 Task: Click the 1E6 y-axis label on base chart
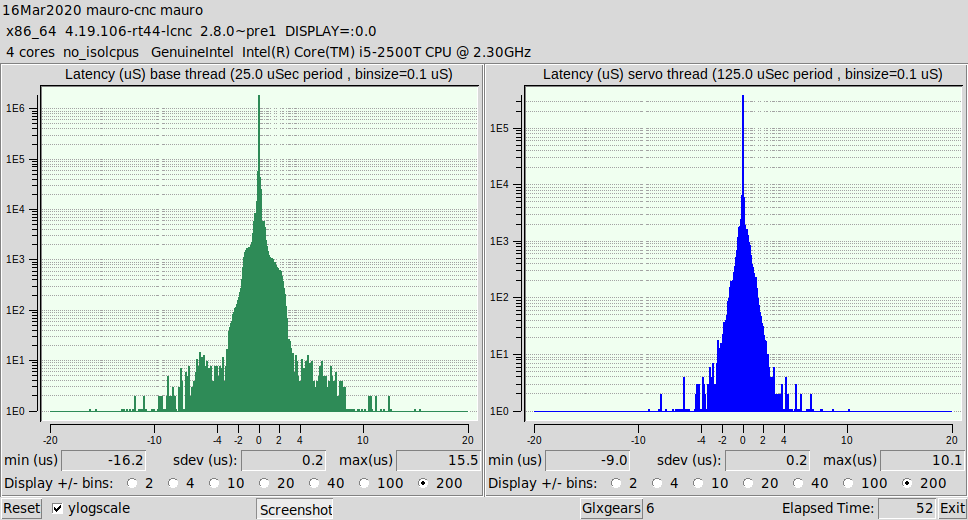pos(15,109)
